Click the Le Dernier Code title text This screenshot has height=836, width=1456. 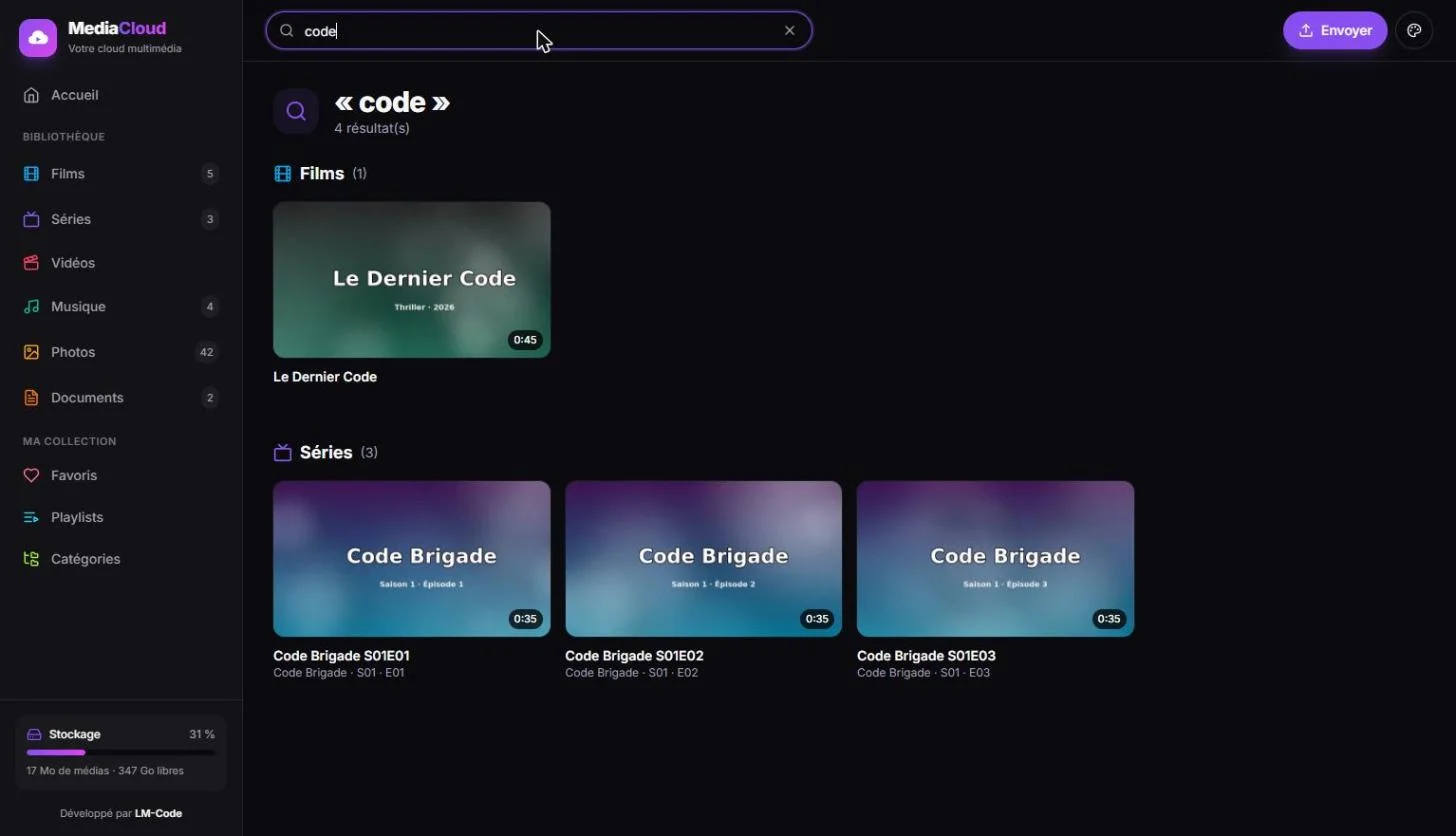(x=325, y=377)
